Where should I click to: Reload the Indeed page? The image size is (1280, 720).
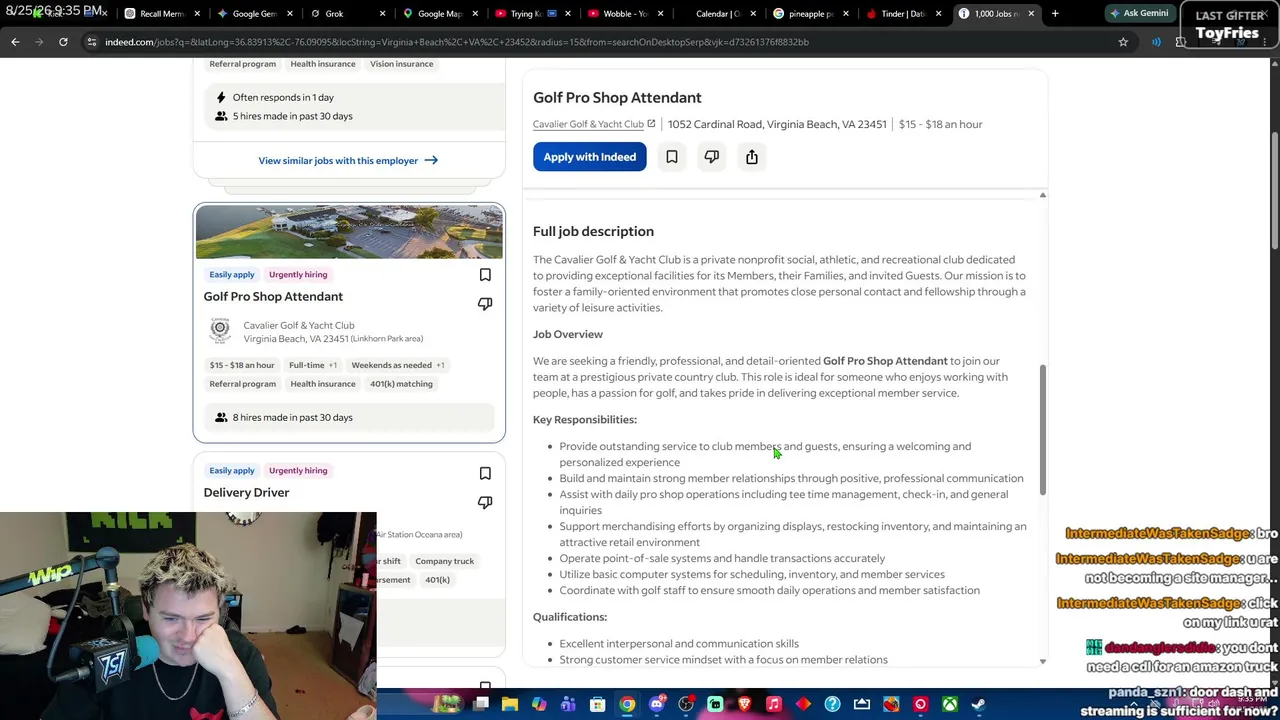click(x=63, y=42)
